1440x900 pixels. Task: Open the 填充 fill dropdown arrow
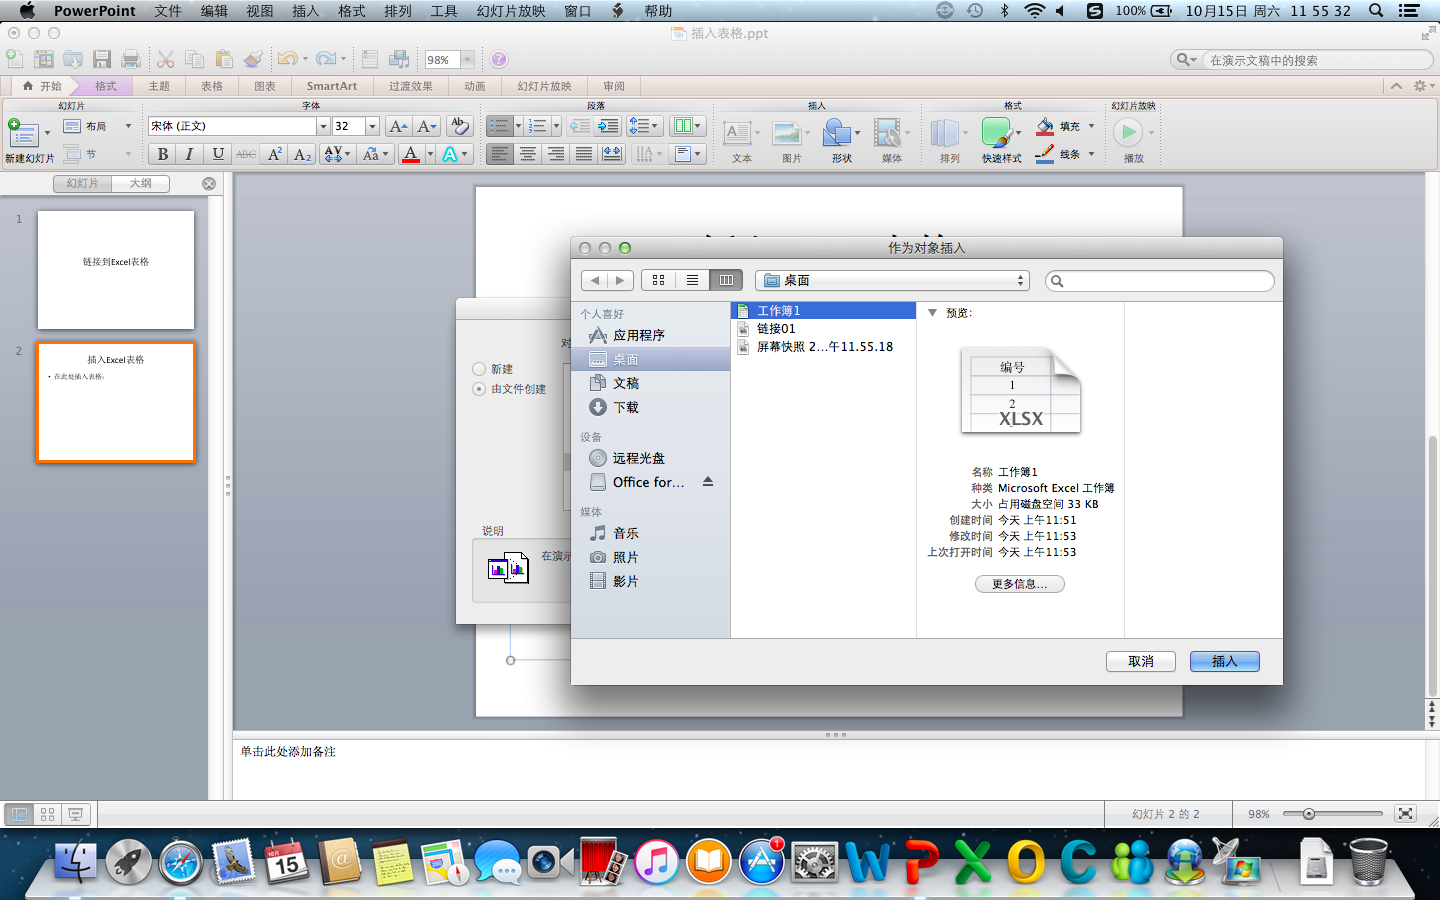(x=1091, y=126)
